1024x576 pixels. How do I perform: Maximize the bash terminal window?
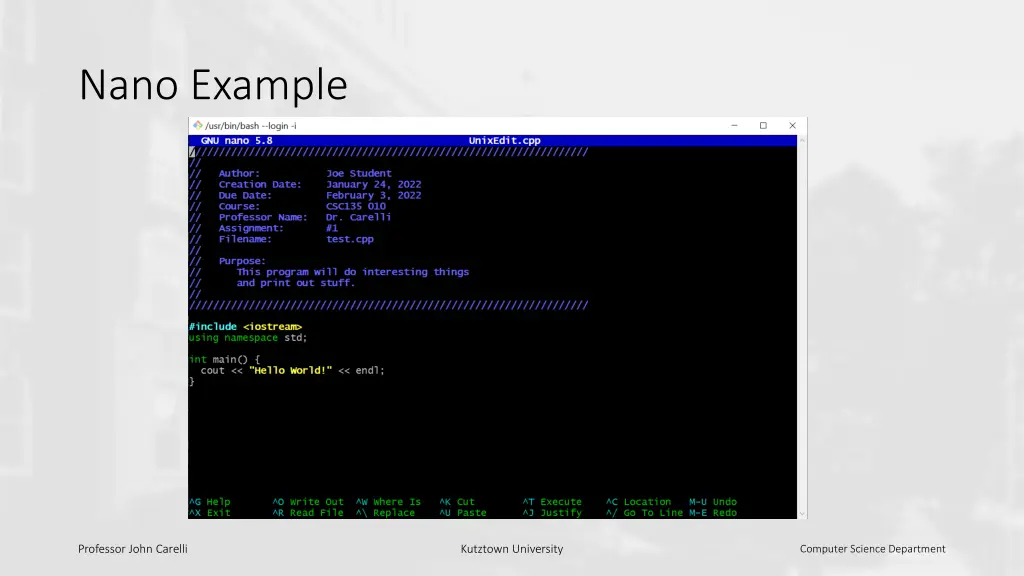pos(763,125)
